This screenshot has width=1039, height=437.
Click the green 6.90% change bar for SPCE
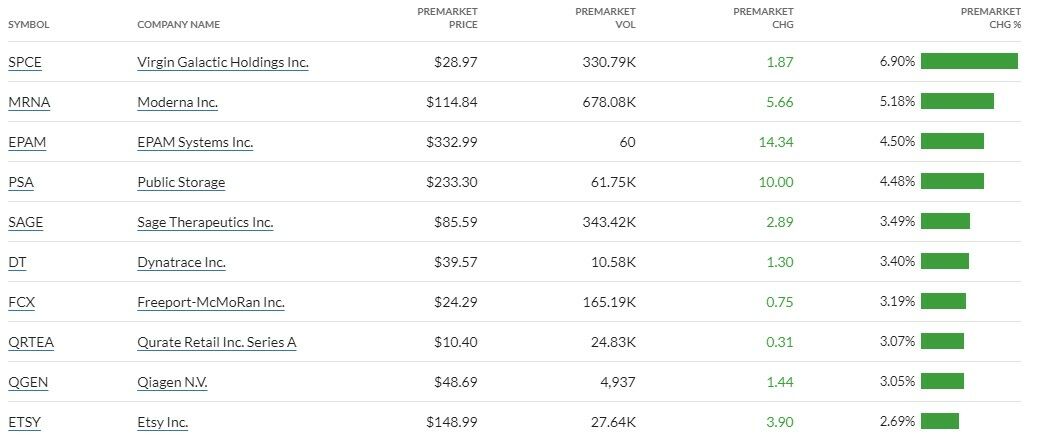968,61
